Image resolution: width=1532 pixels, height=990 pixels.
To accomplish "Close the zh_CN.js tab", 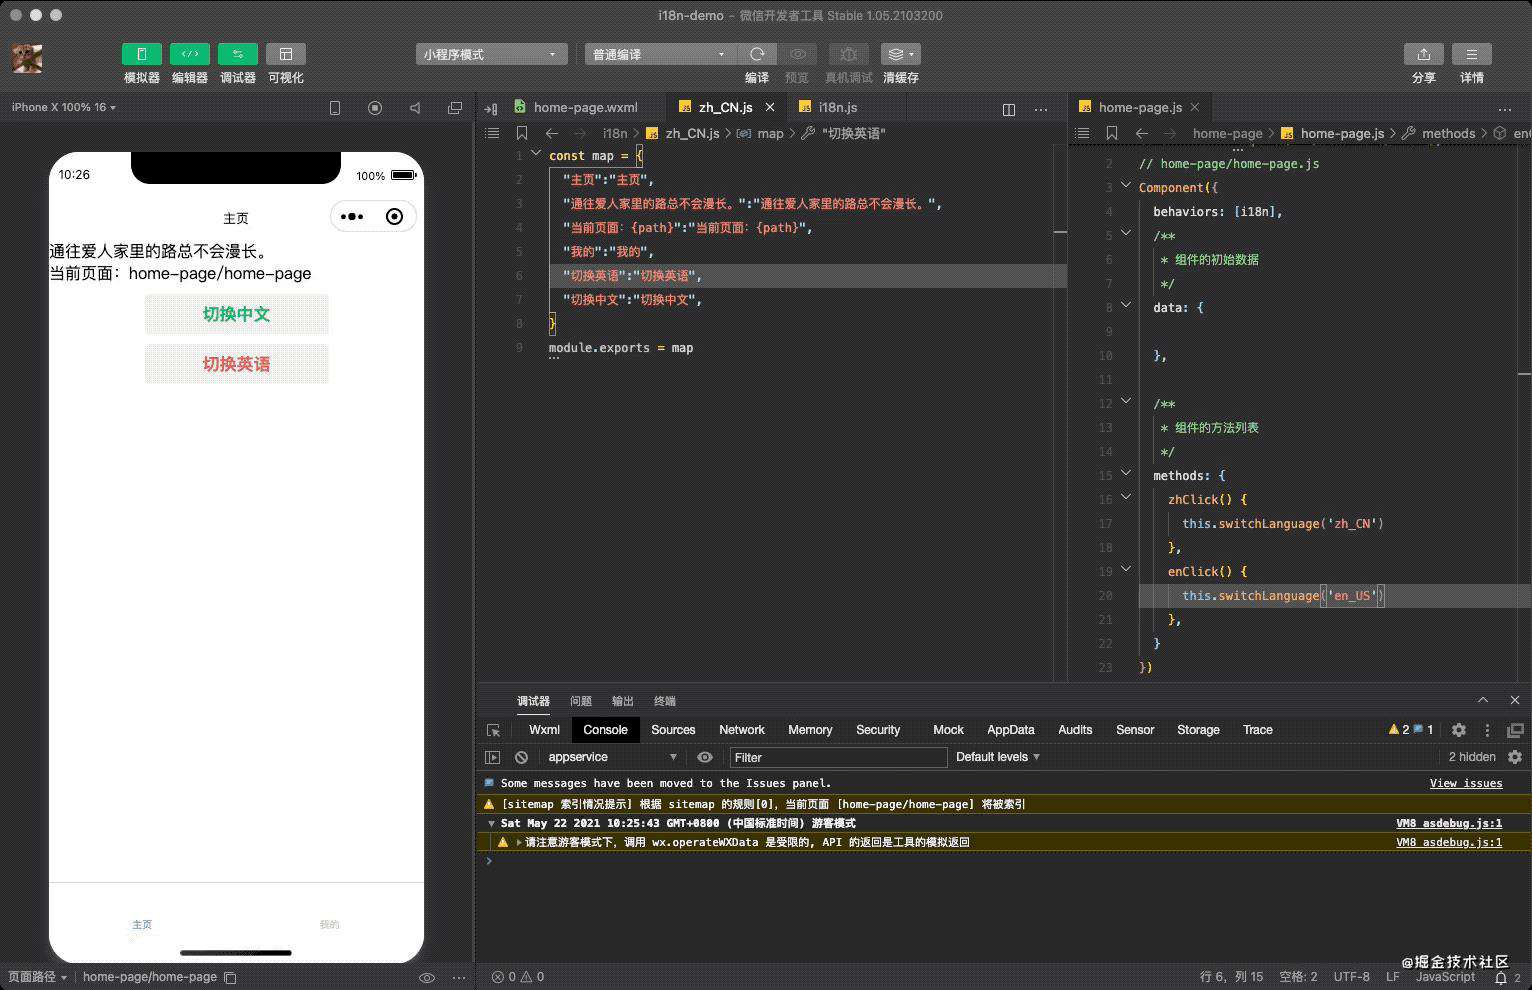I will pos(770,107).
